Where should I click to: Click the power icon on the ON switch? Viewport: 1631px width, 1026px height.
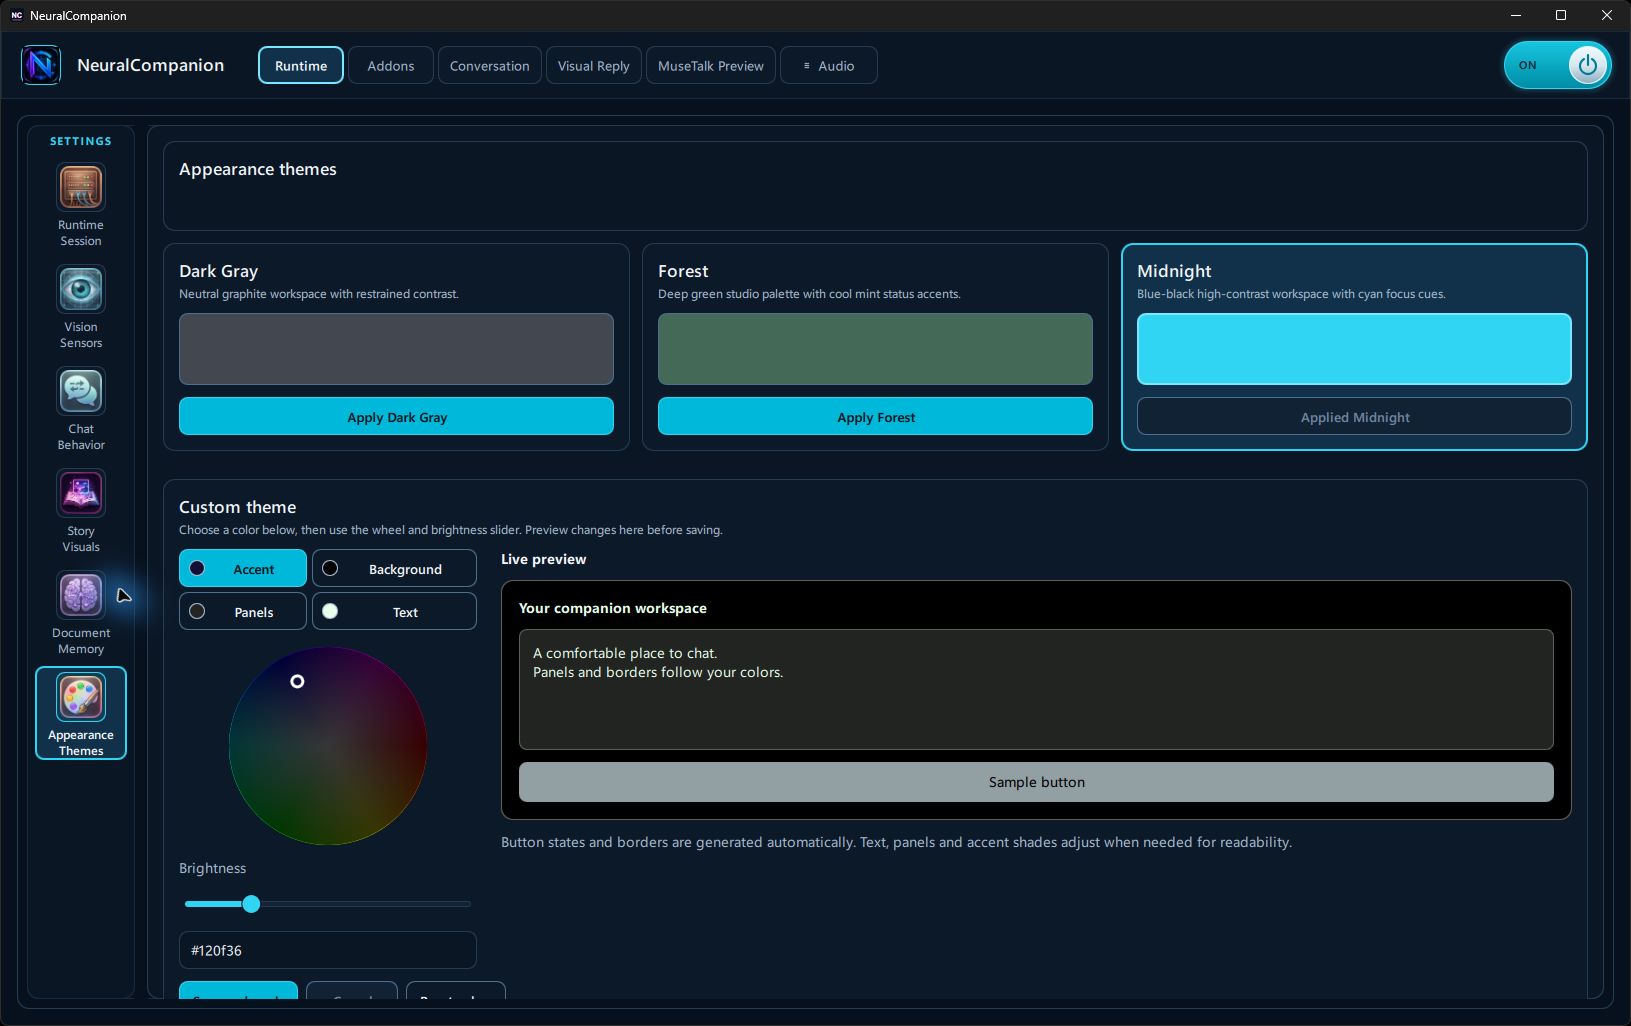[x=1587, y=65]
